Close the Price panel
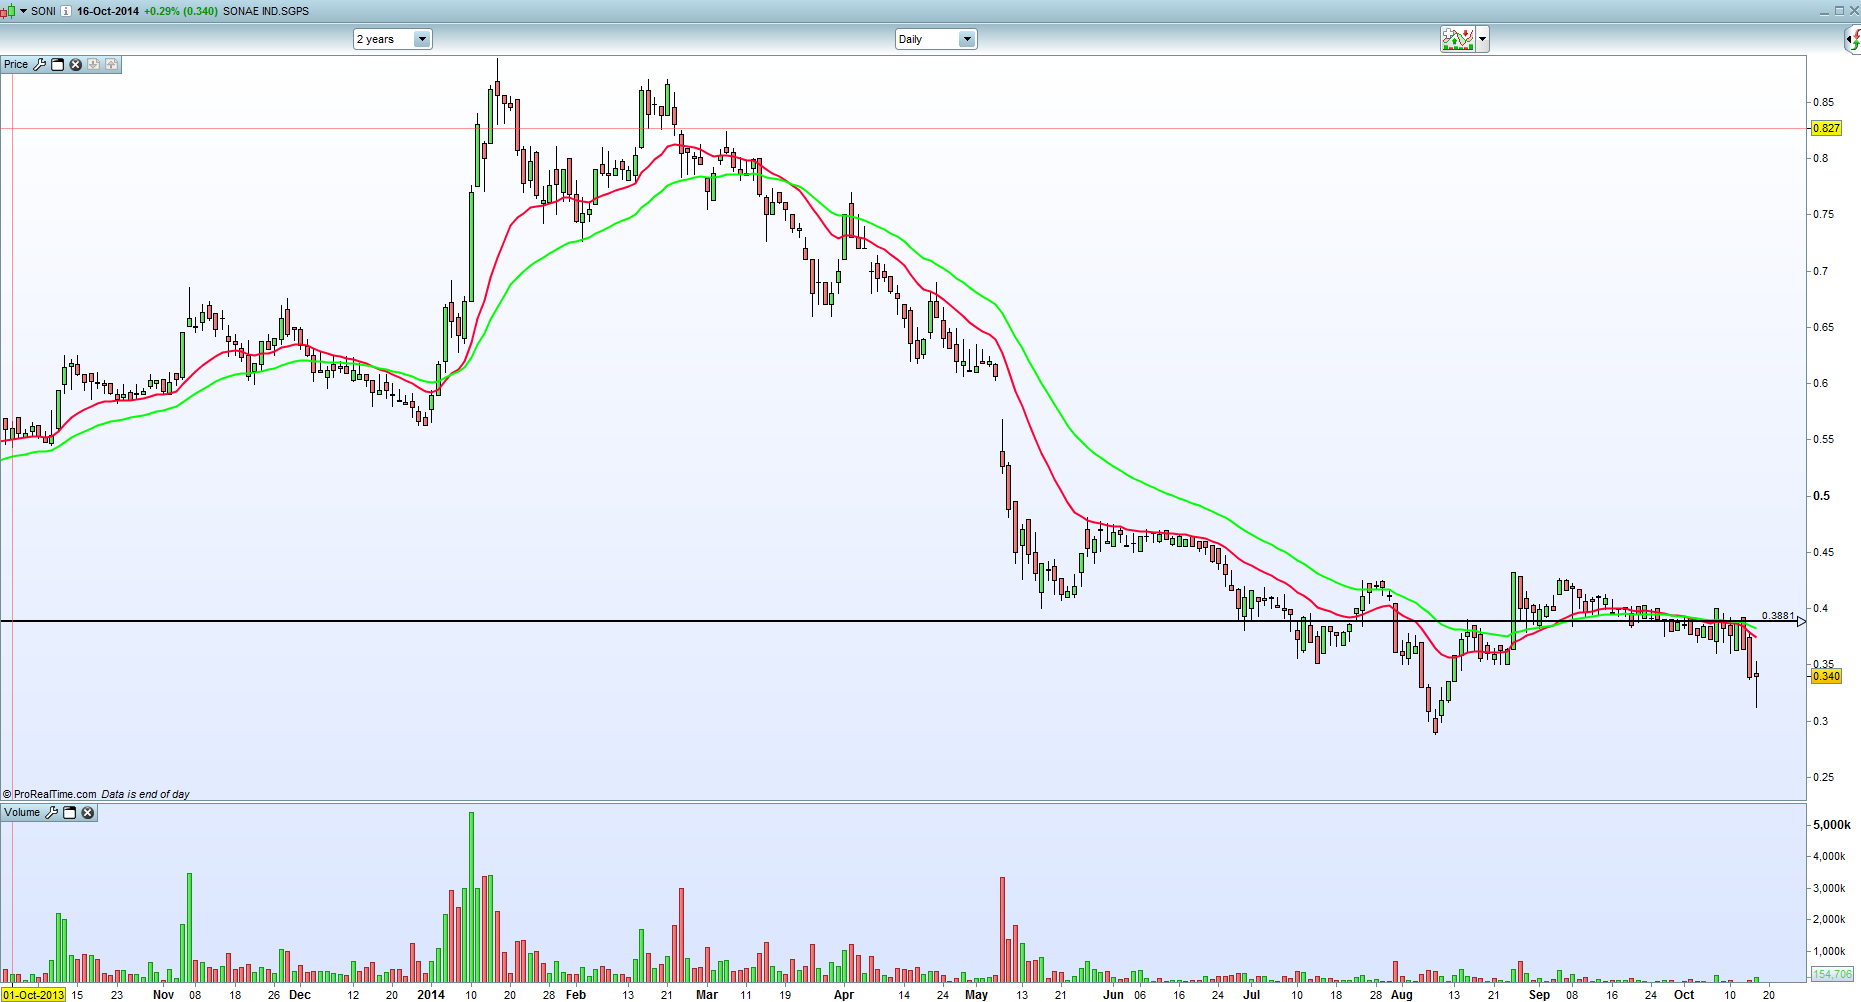This screenshot has height=1002, width=1861. click(x=75, y=64)
